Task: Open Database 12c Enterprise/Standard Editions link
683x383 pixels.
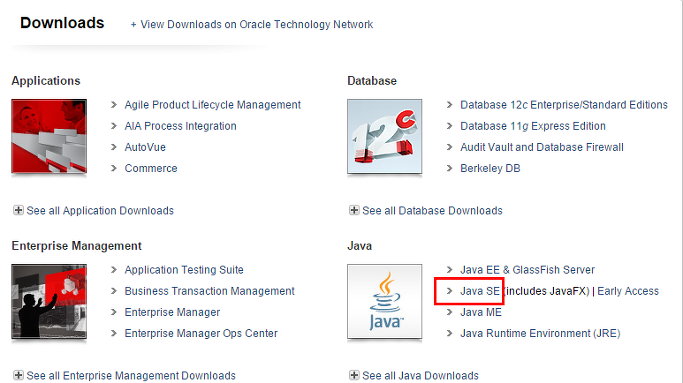Action: pos(564,105)
